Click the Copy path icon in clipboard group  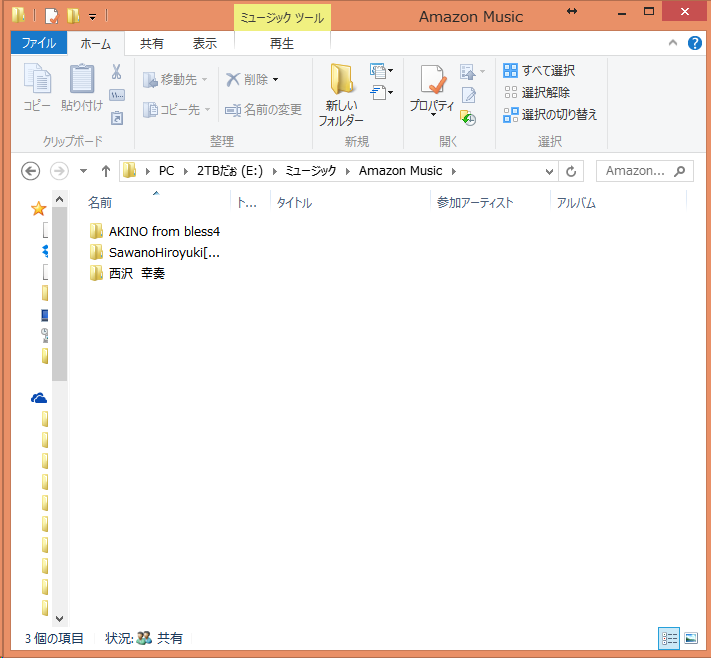pos(117,95)
